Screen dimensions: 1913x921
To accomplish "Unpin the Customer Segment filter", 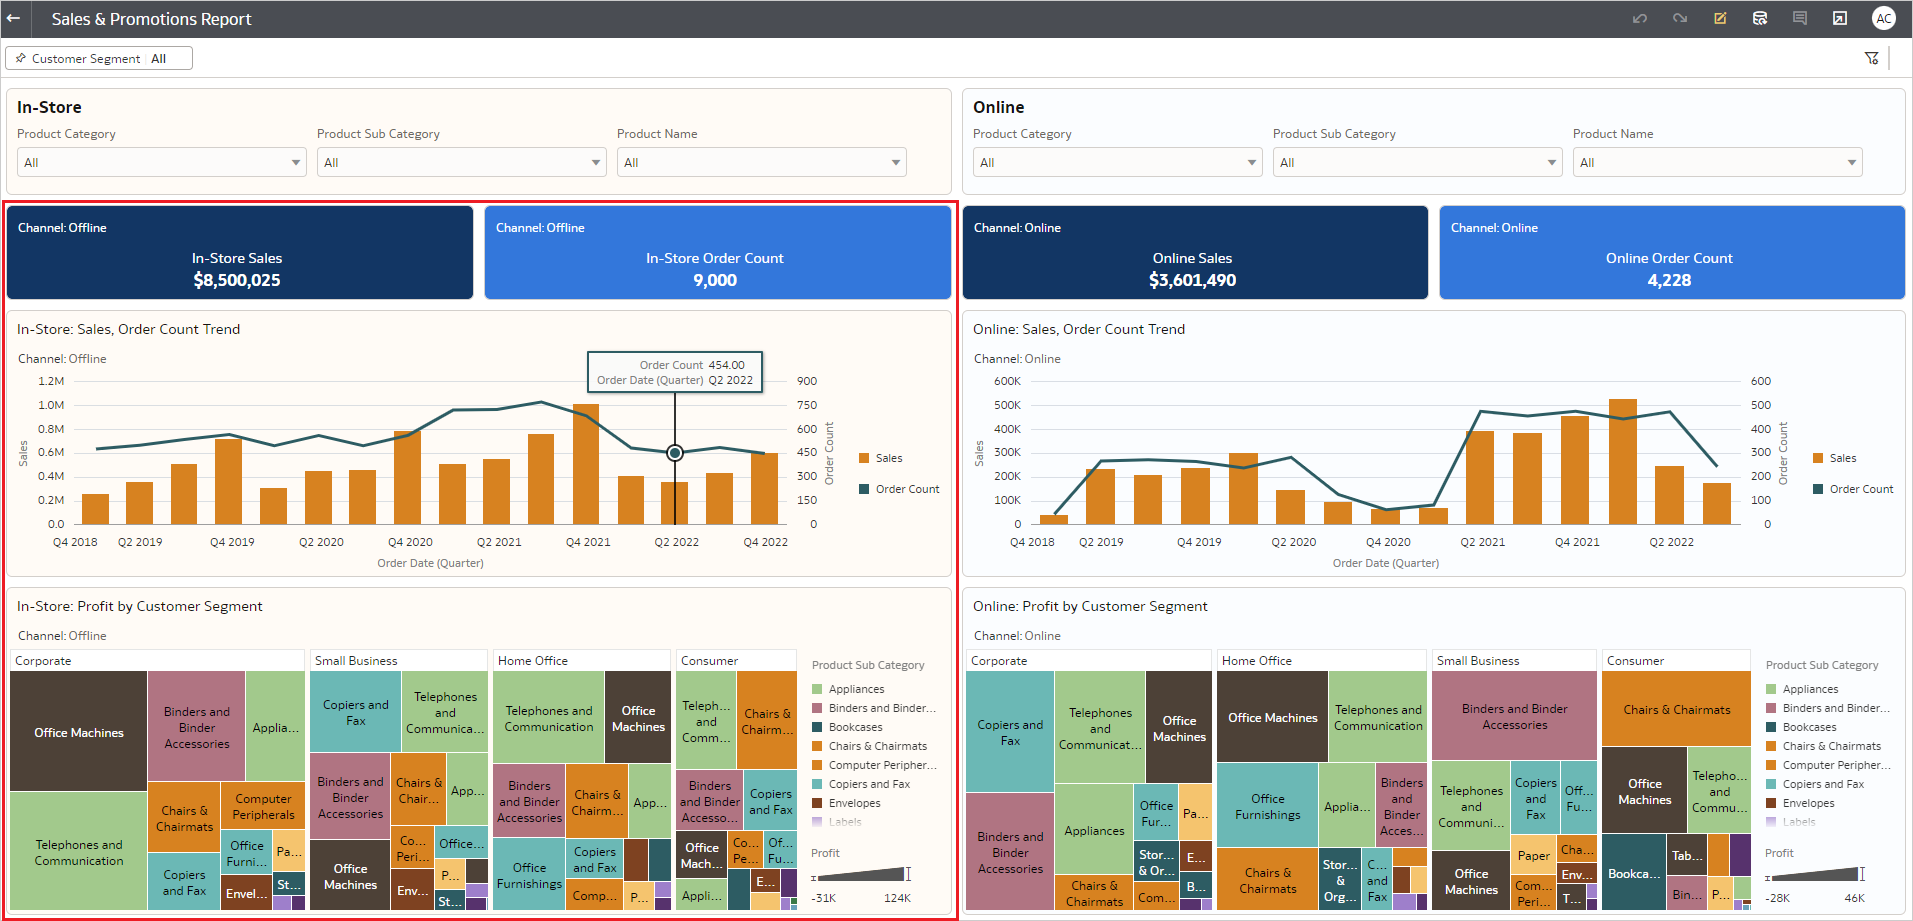I will 21,57.
